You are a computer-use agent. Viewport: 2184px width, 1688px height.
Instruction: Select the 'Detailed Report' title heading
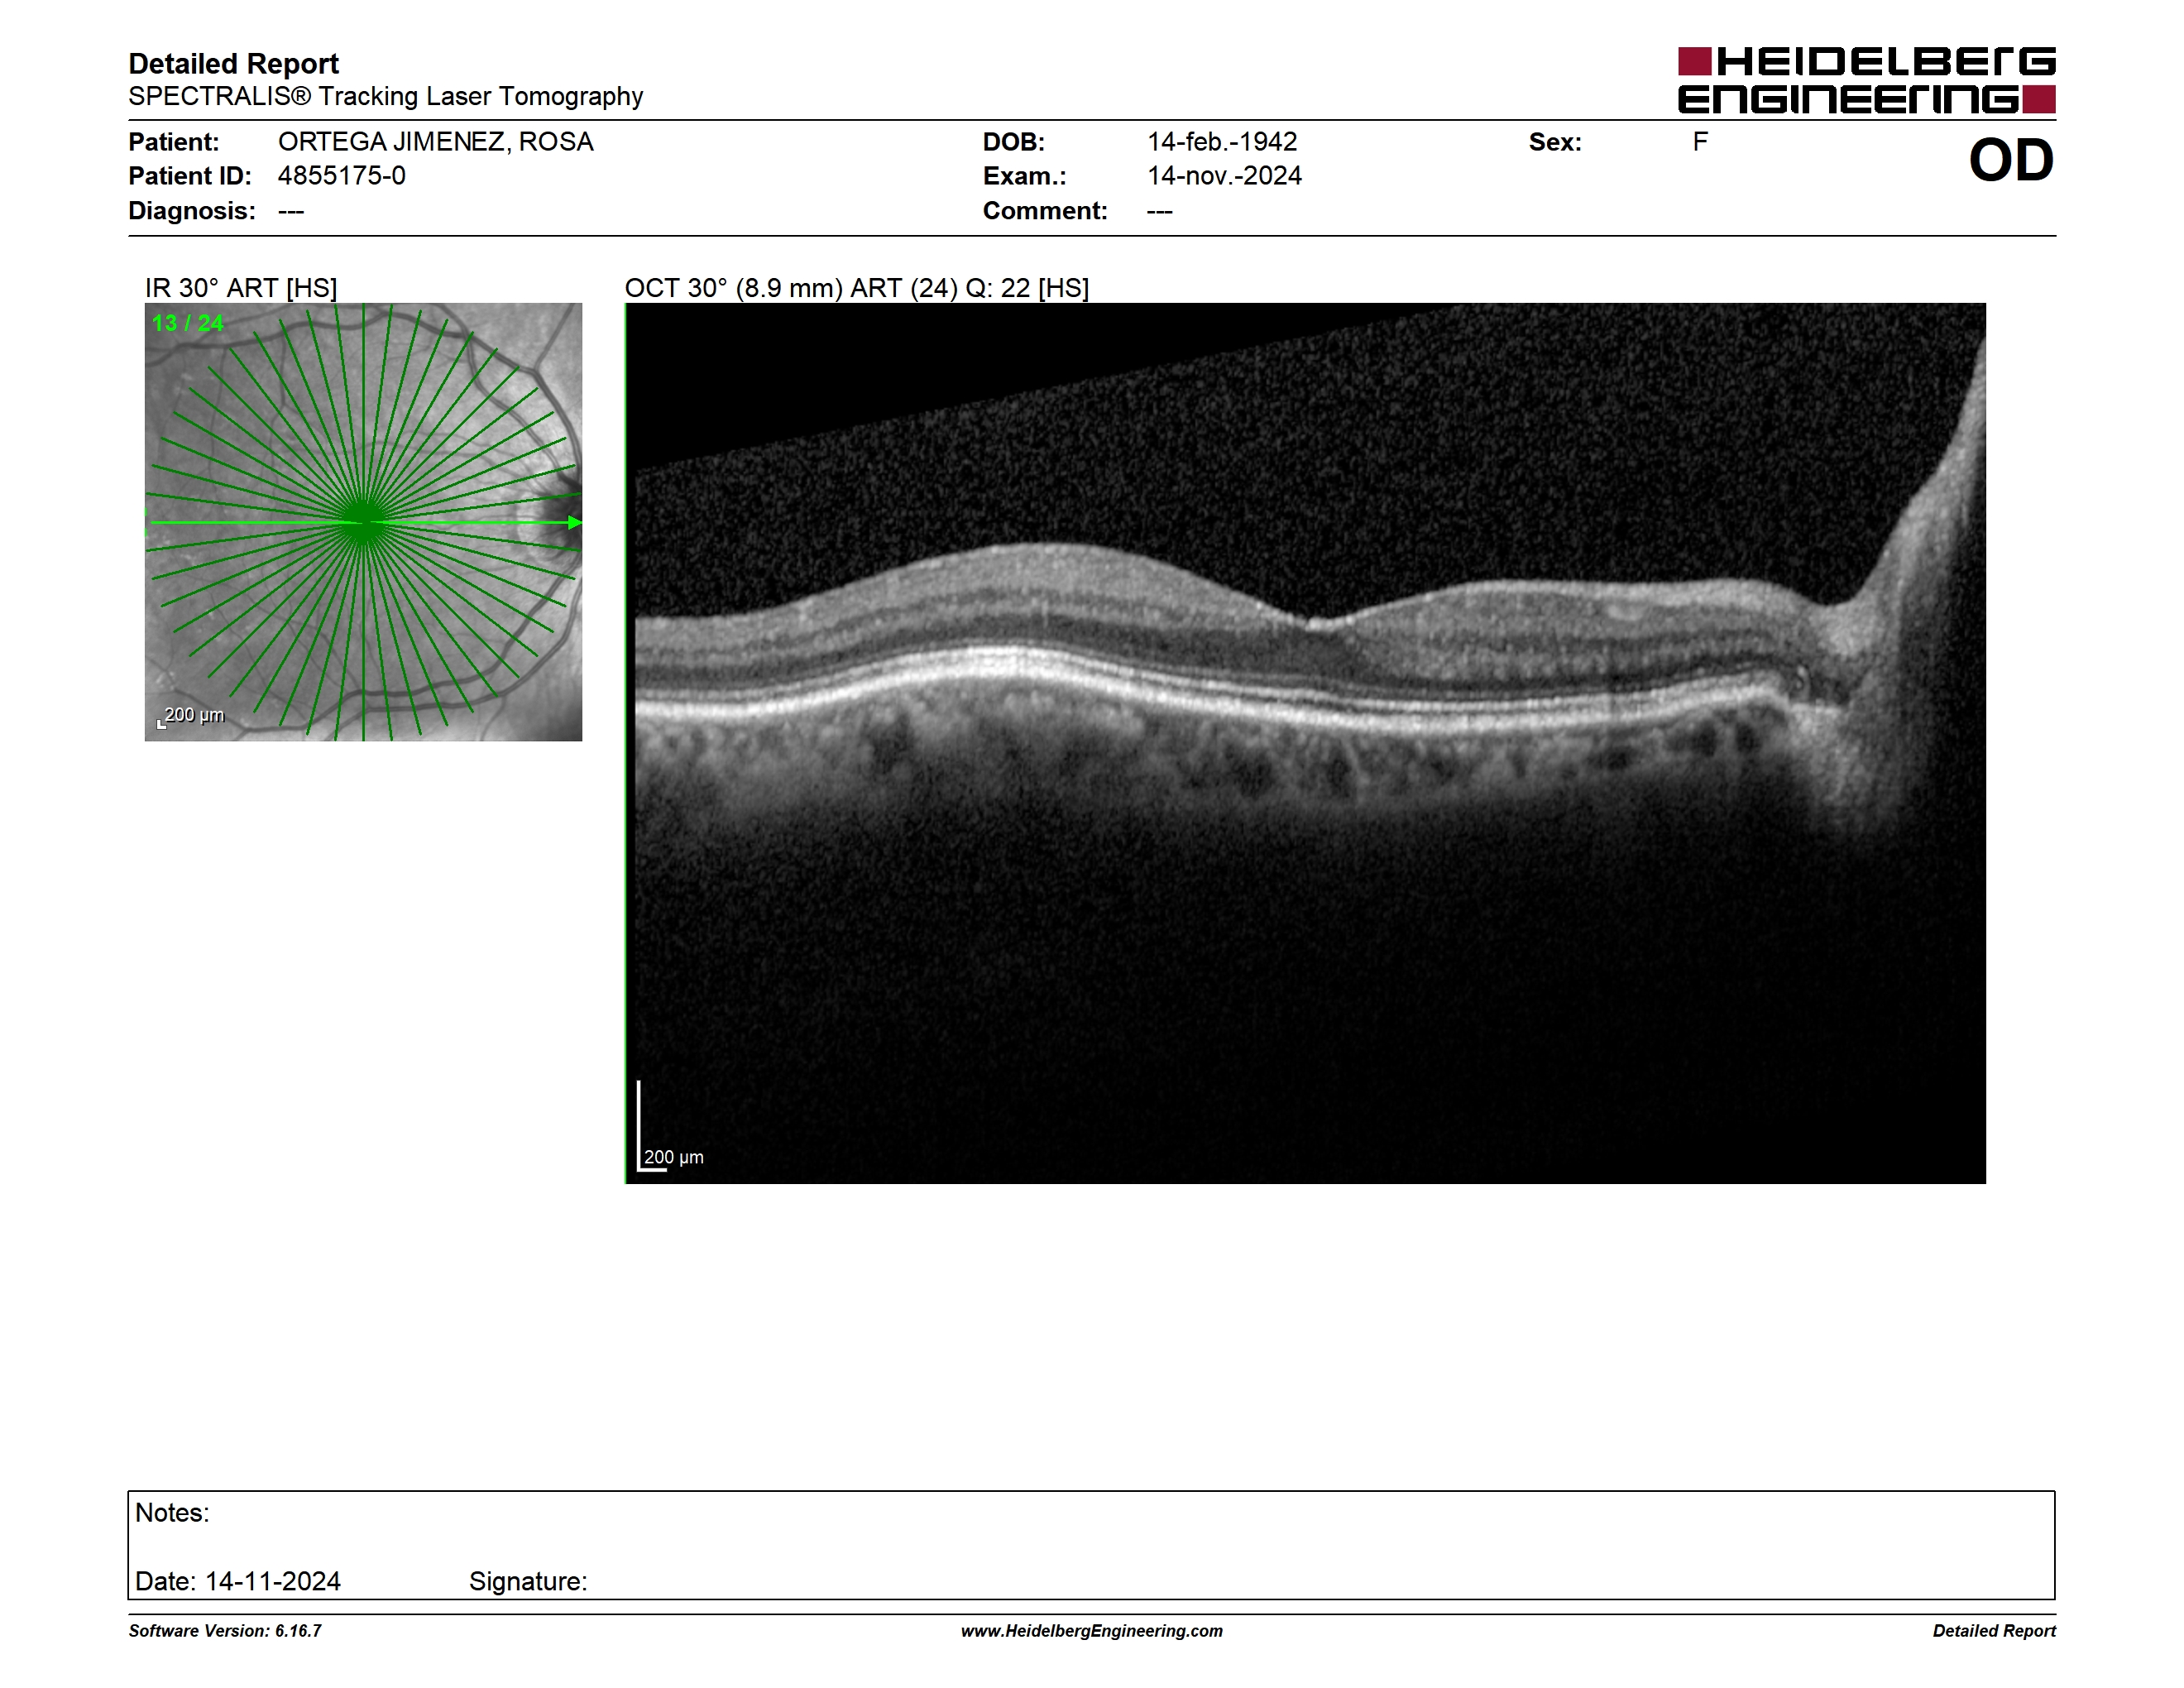click(x=233, y=63)
